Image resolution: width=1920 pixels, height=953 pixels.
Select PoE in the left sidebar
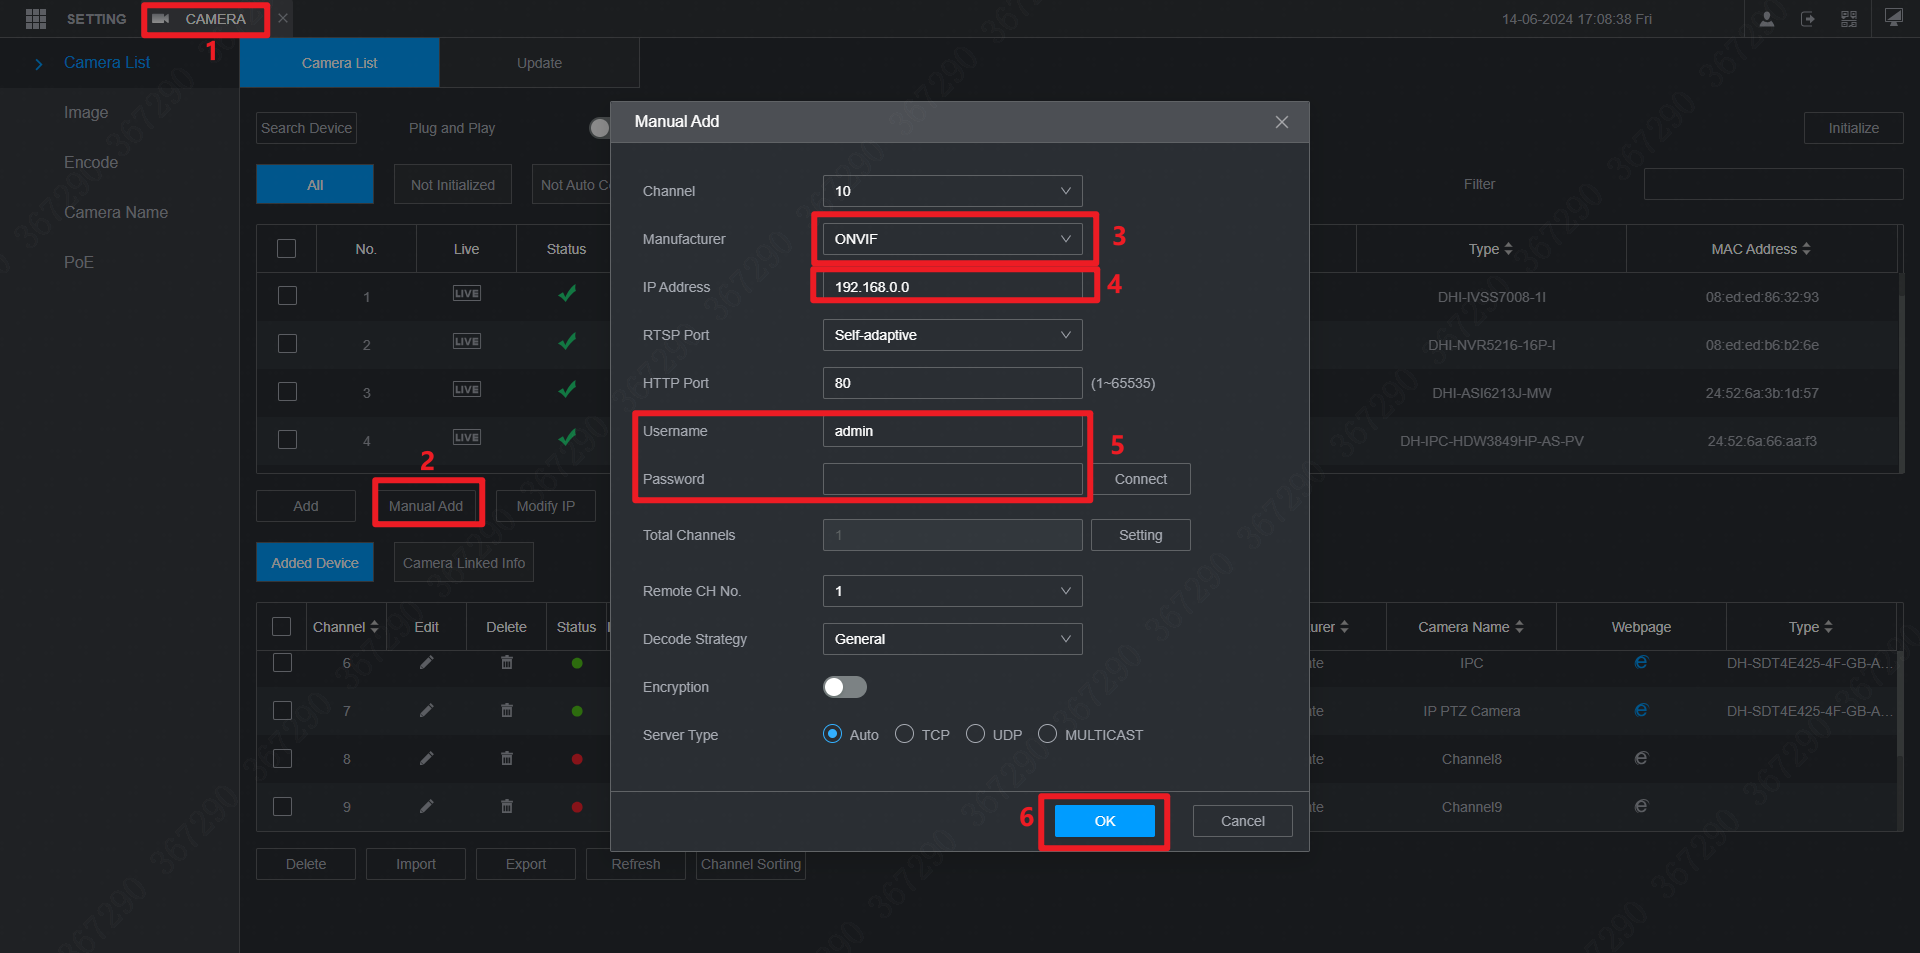(x=79, y=262)
